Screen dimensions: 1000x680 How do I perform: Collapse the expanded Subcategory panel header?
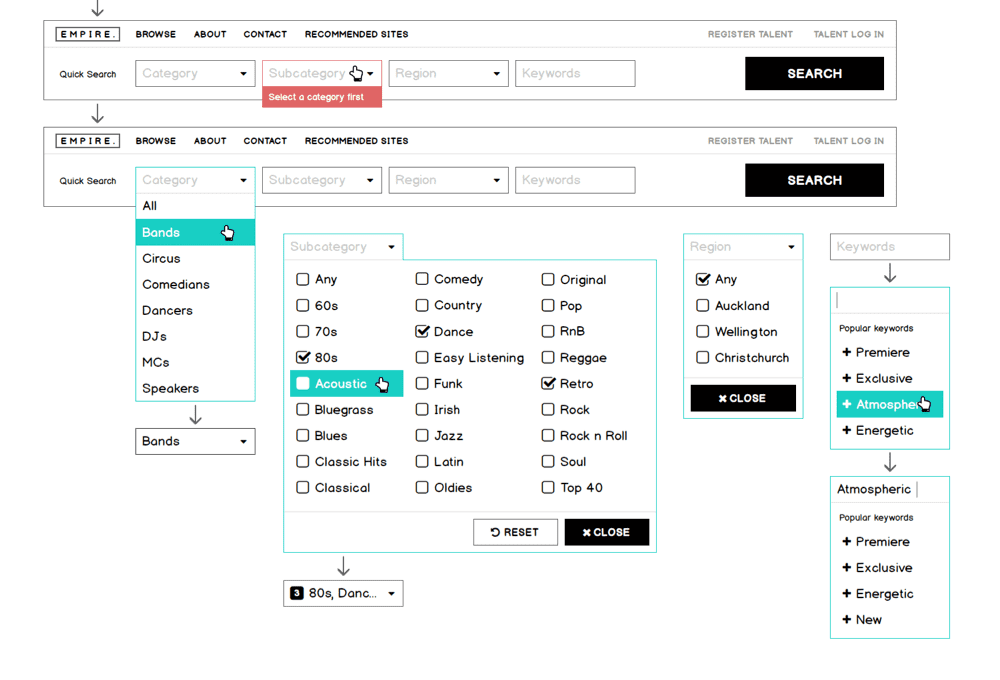[x=343, y=247]
